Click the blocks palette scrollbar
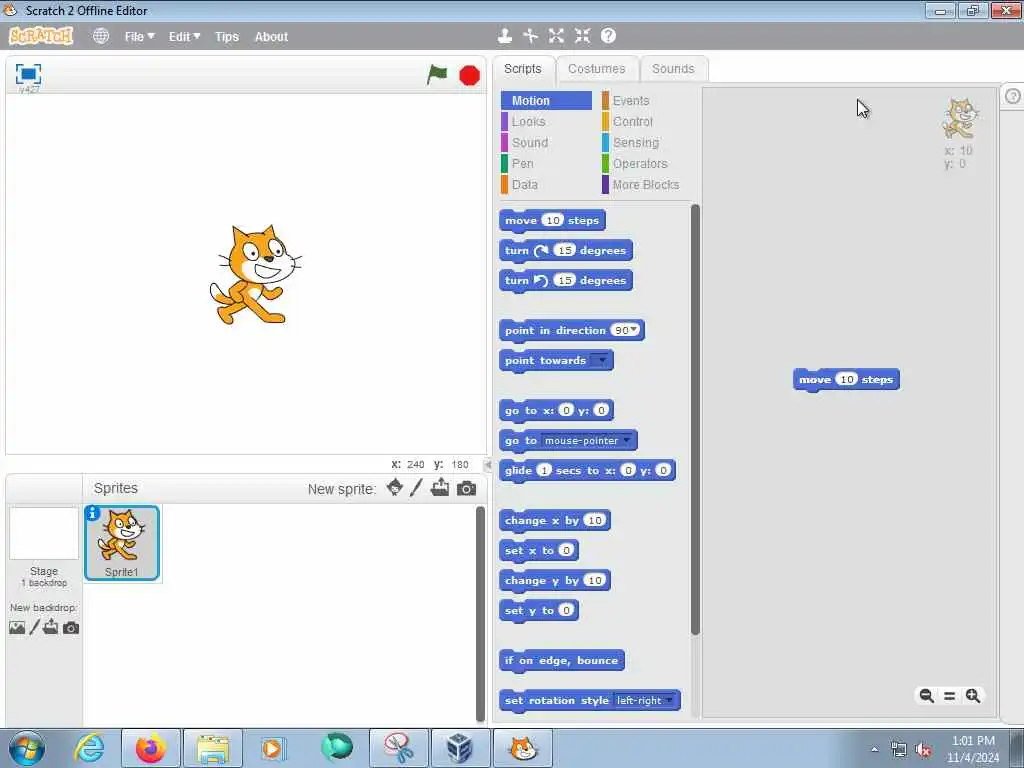 click(695, 419)
